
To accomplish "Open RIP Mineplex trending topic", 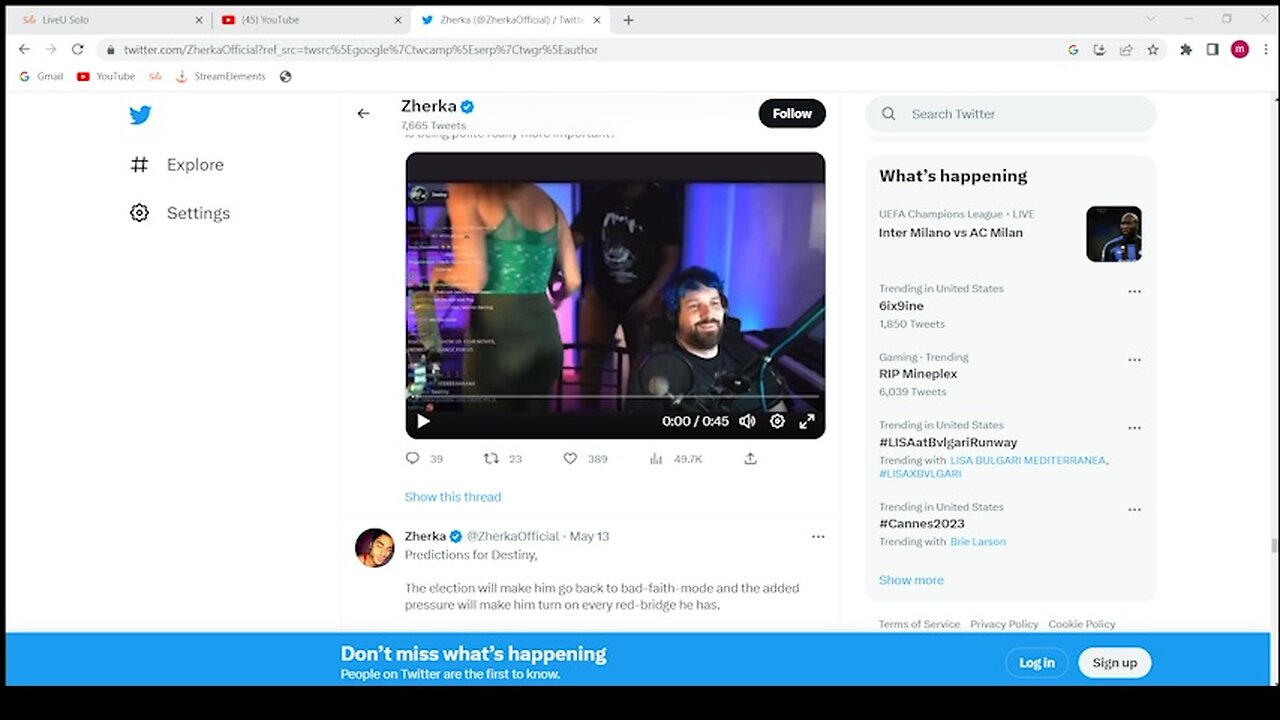I will pos(918,374).
